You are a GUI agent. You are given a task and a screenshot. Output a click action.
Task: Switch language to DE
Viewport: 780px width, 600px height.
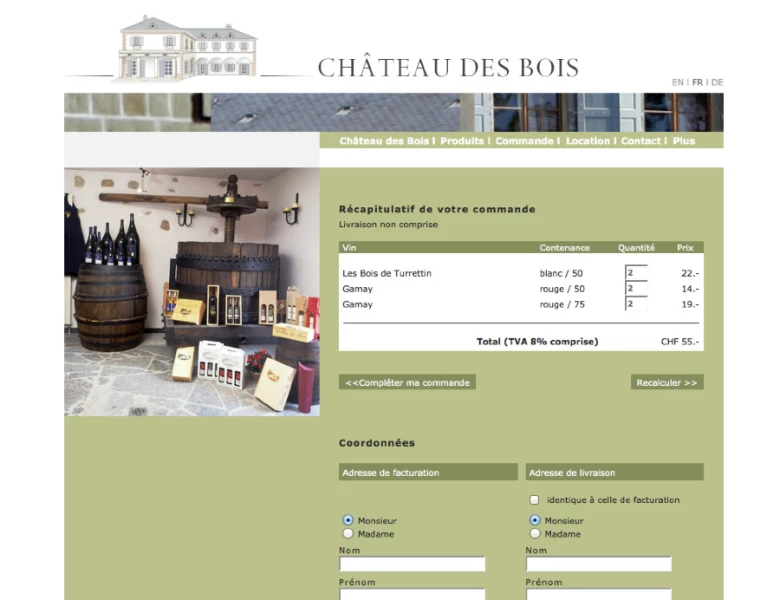717,82
